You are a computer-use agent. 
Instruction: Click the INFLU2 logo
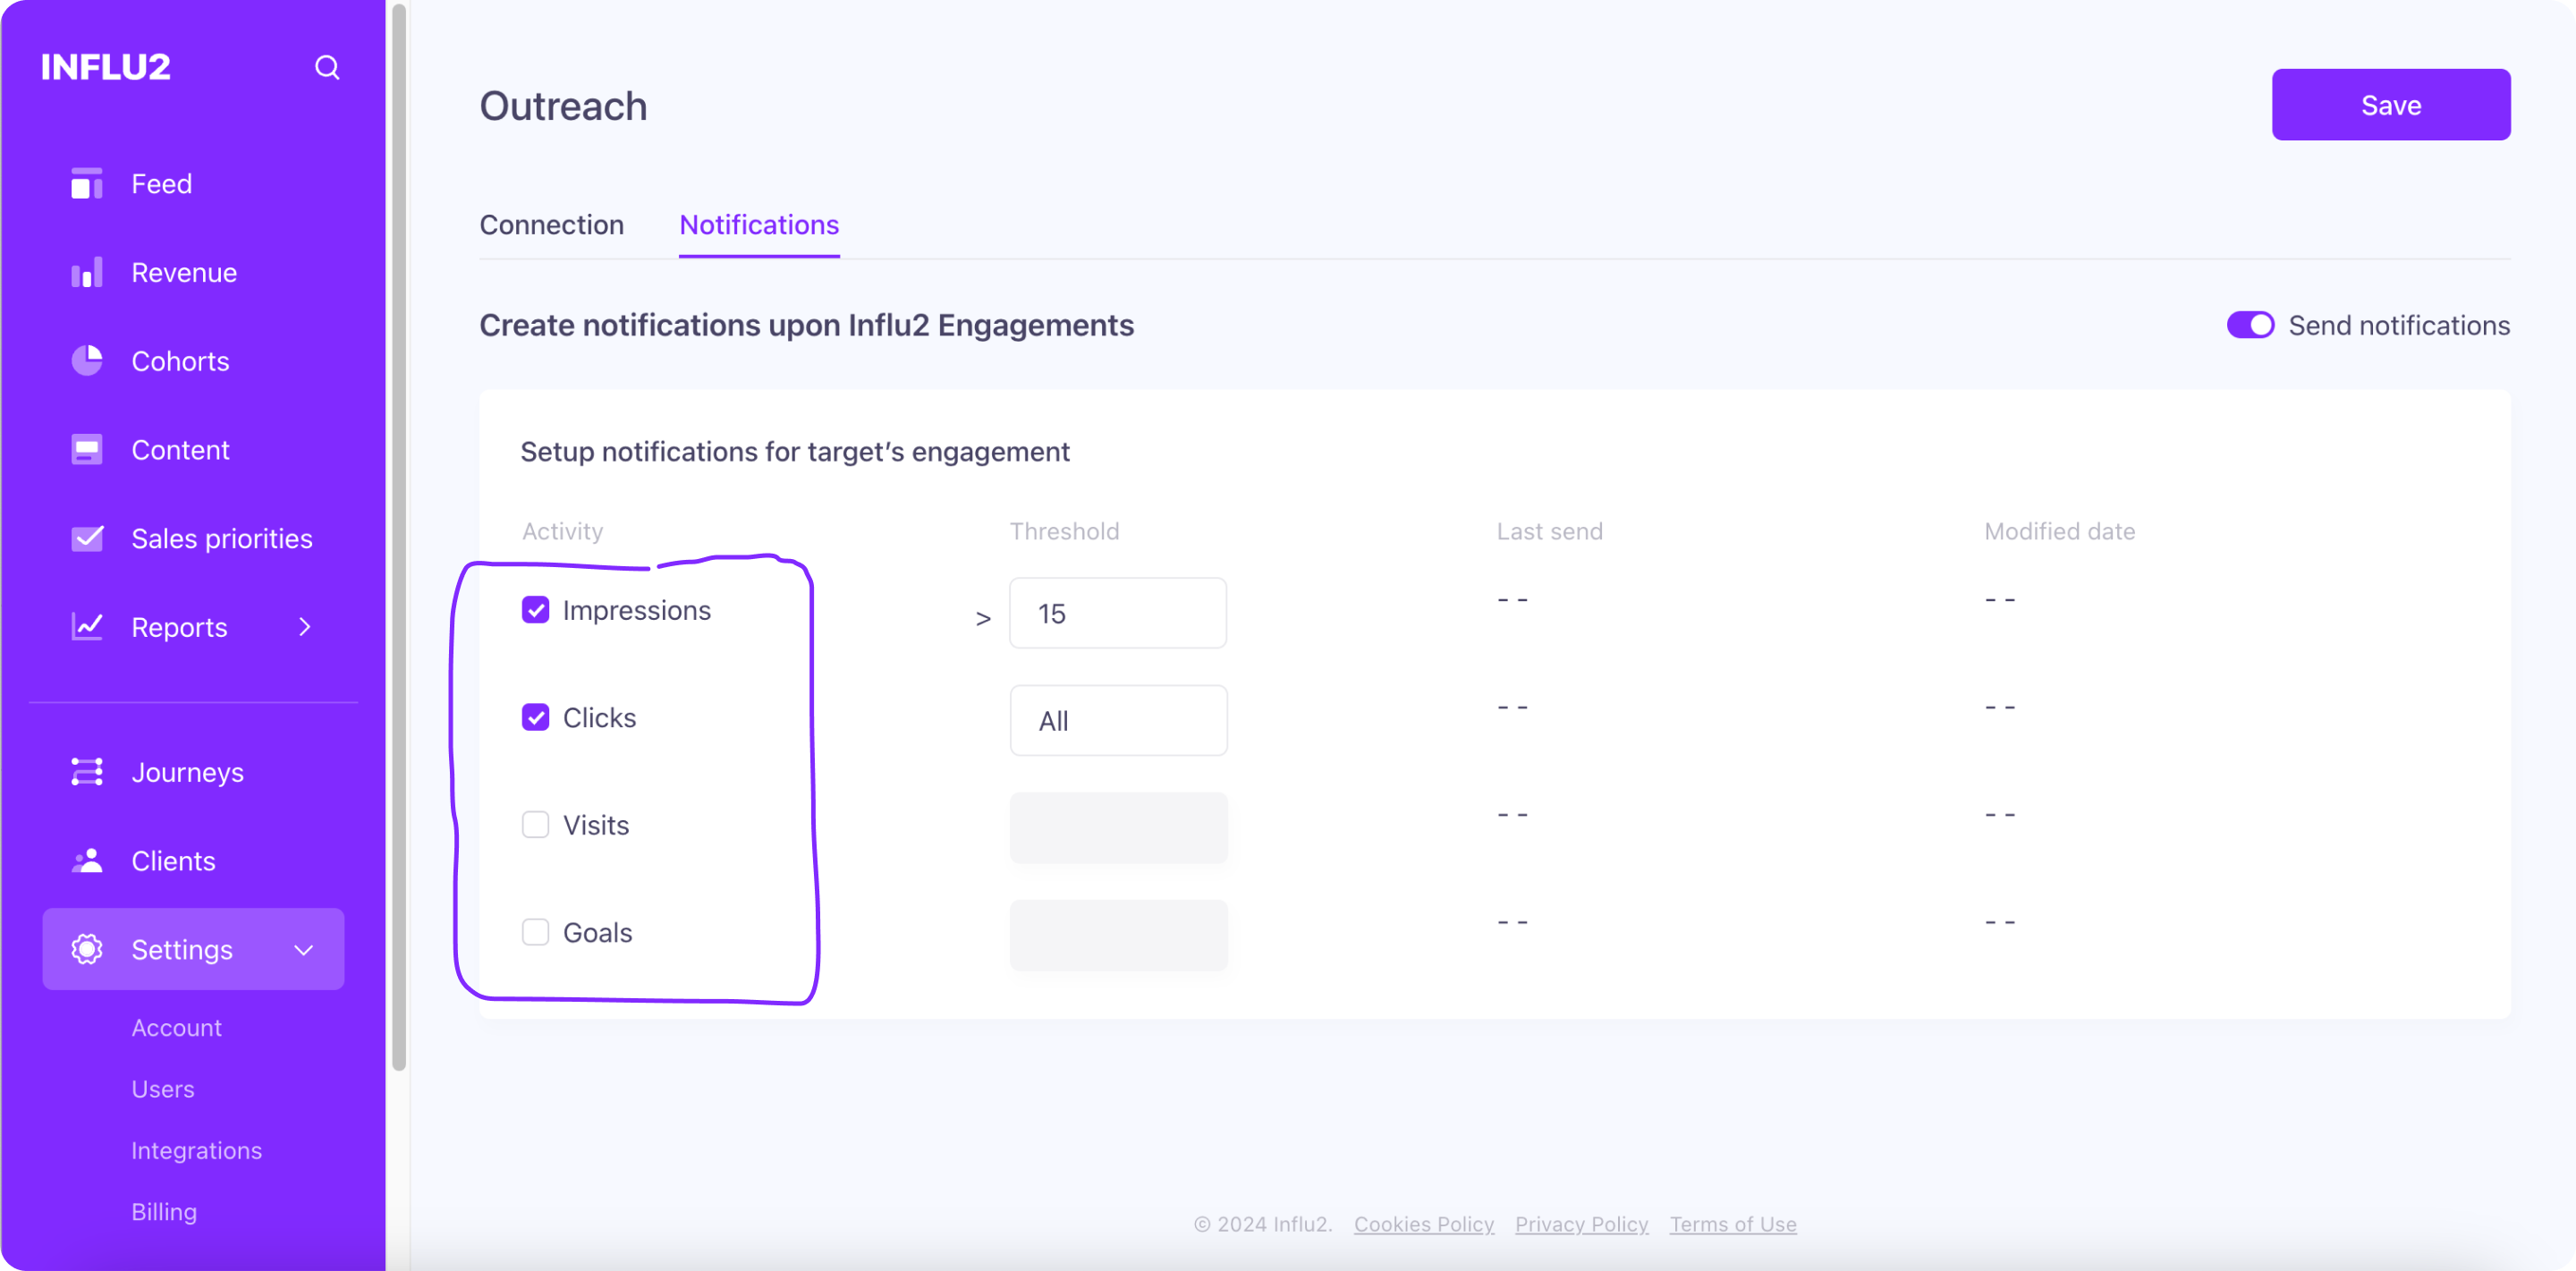pos(106,67)
